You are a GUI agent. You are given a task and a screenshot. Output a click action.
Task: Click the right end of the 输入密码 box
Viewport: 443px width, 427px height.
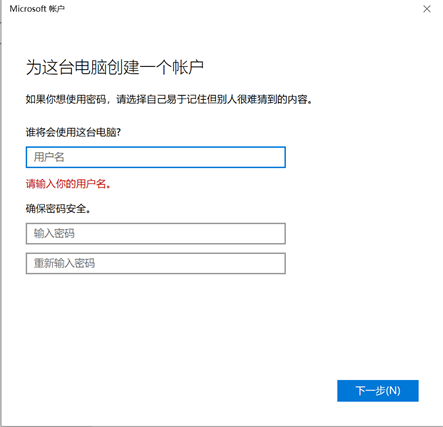point(277,234)
